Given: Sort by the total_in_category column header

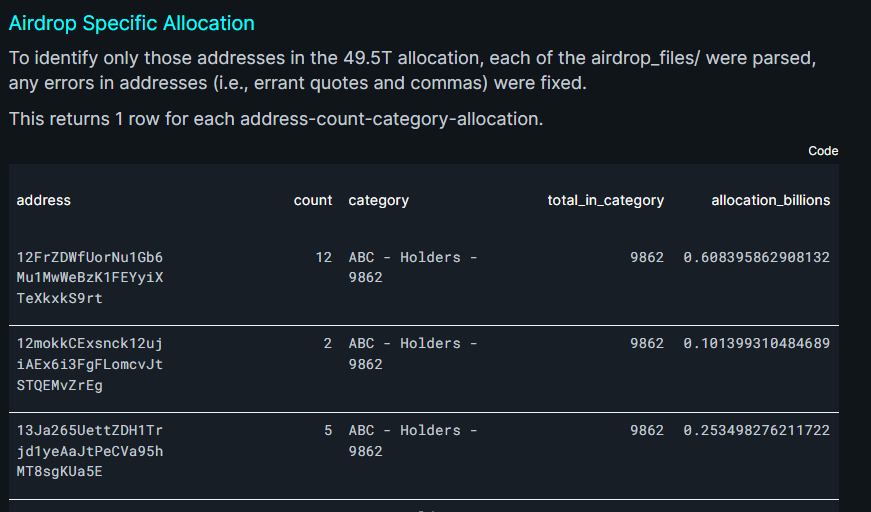Looking at the screenshot, I should pos(605,200).
